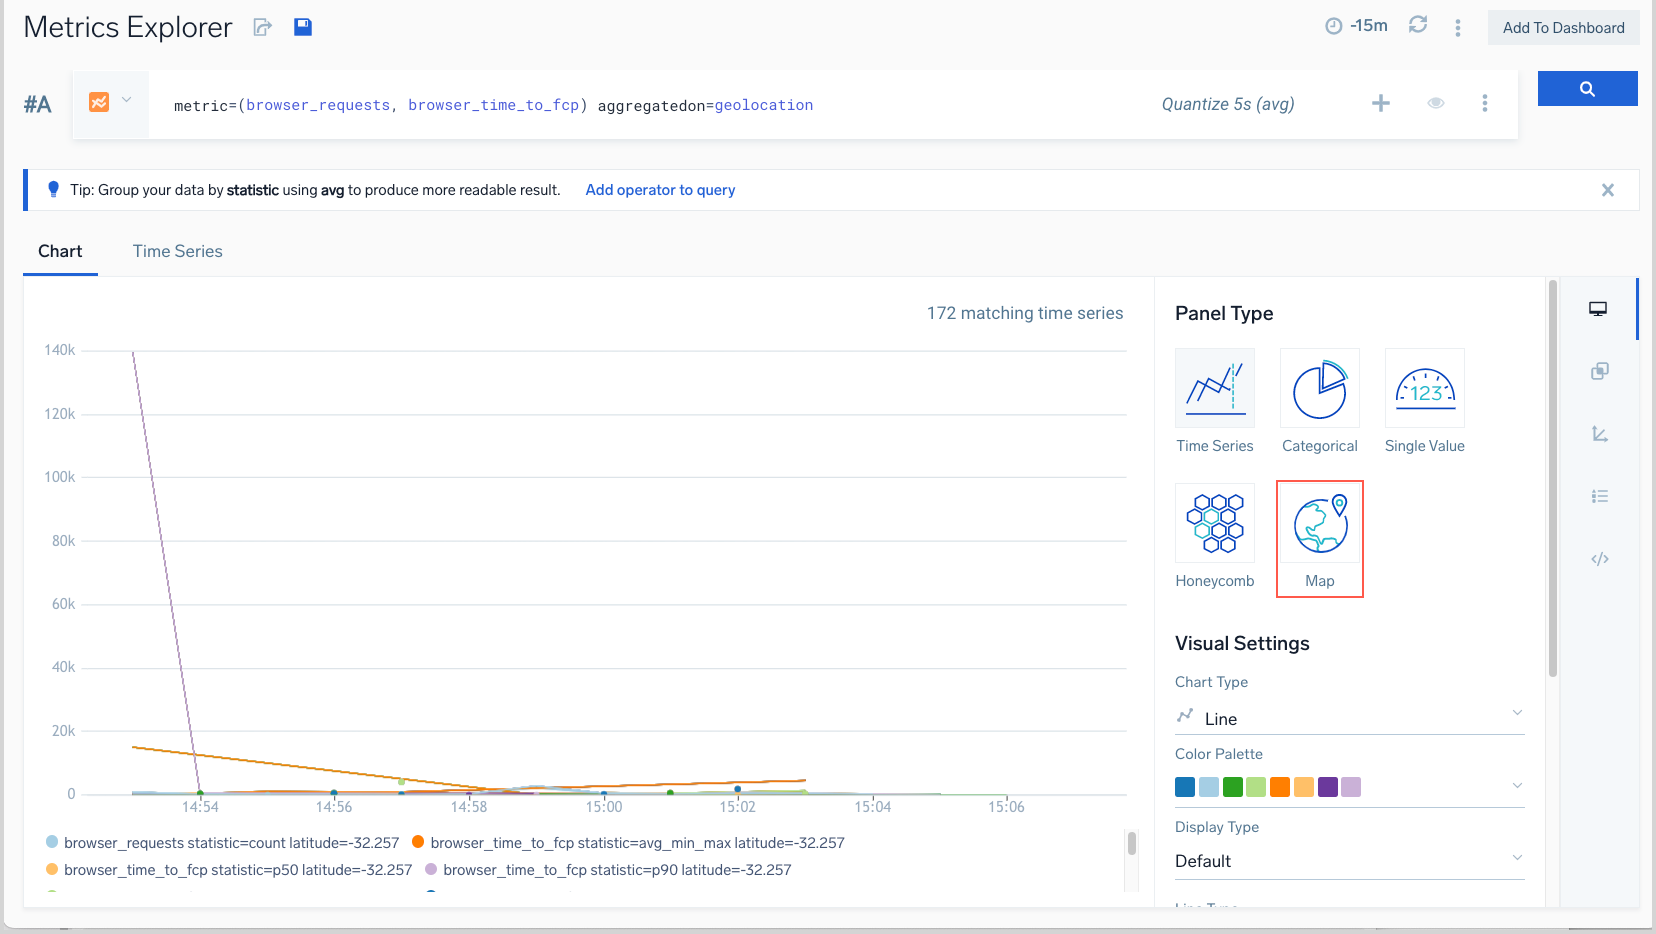The height and width of the screenshot is (934, 1656).
Task: Open query row options kebab menu
Action: [x=1485, y=103]
